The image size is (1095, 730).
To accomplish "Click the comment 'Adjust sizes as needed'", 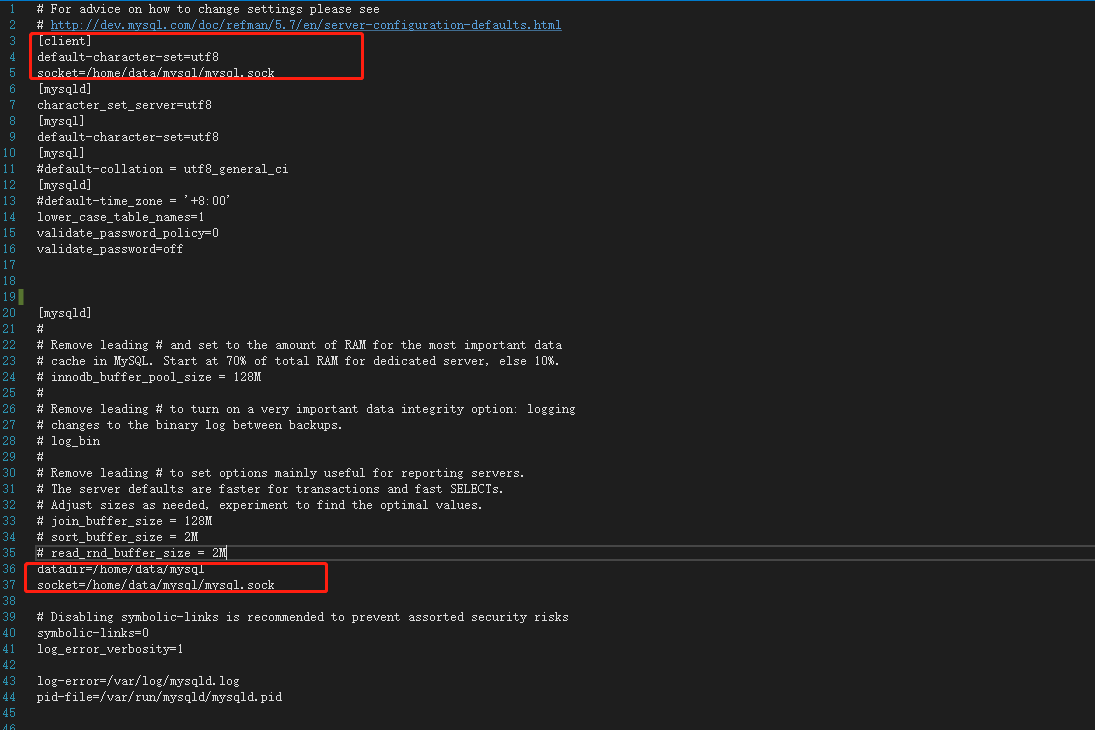I will click(x=259, y=506).
